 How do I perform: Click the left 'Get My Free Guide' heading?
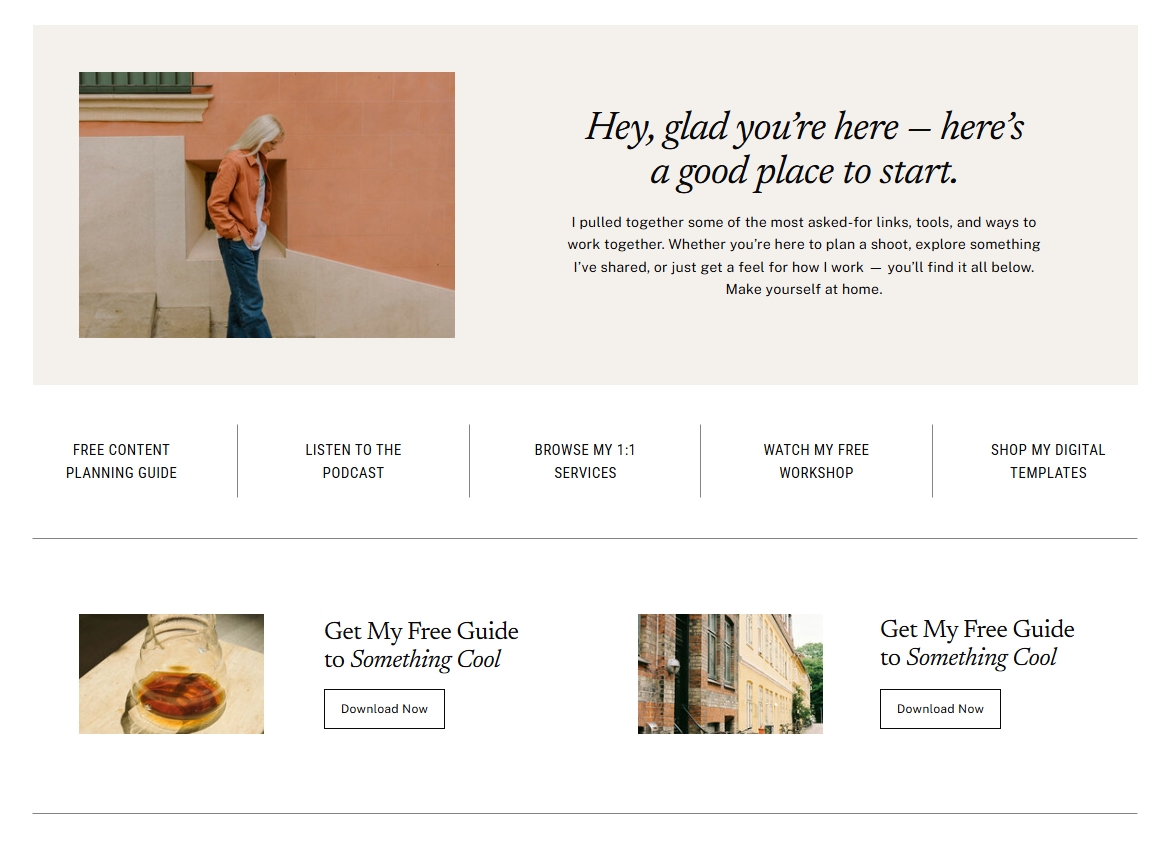point(421,631)
